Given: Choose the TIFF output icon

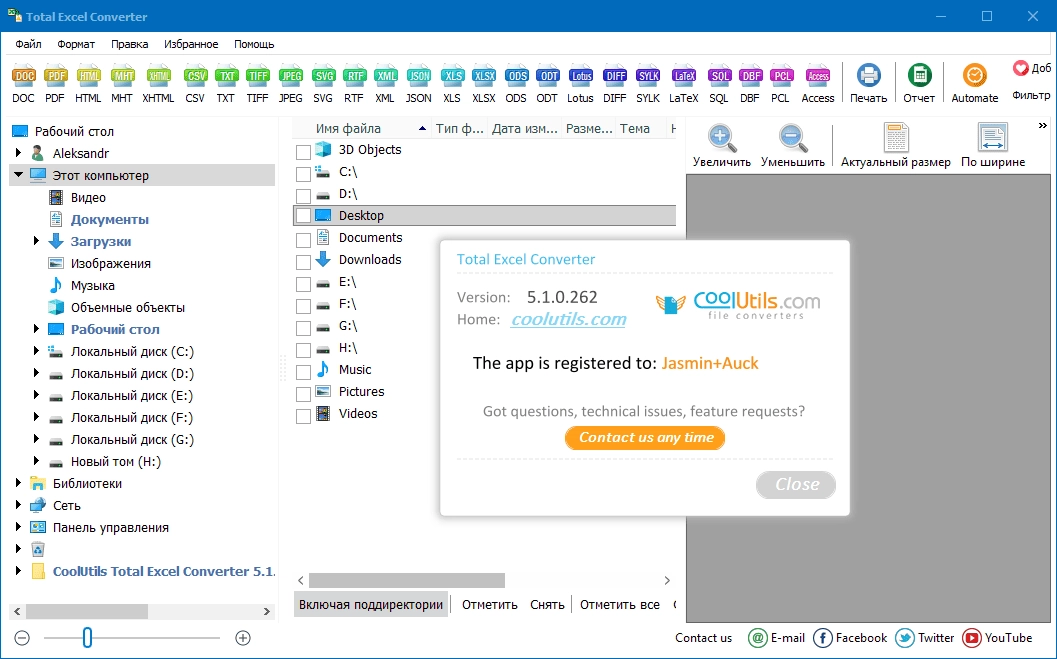Looking at the screenshot, I should pos(258,76).
